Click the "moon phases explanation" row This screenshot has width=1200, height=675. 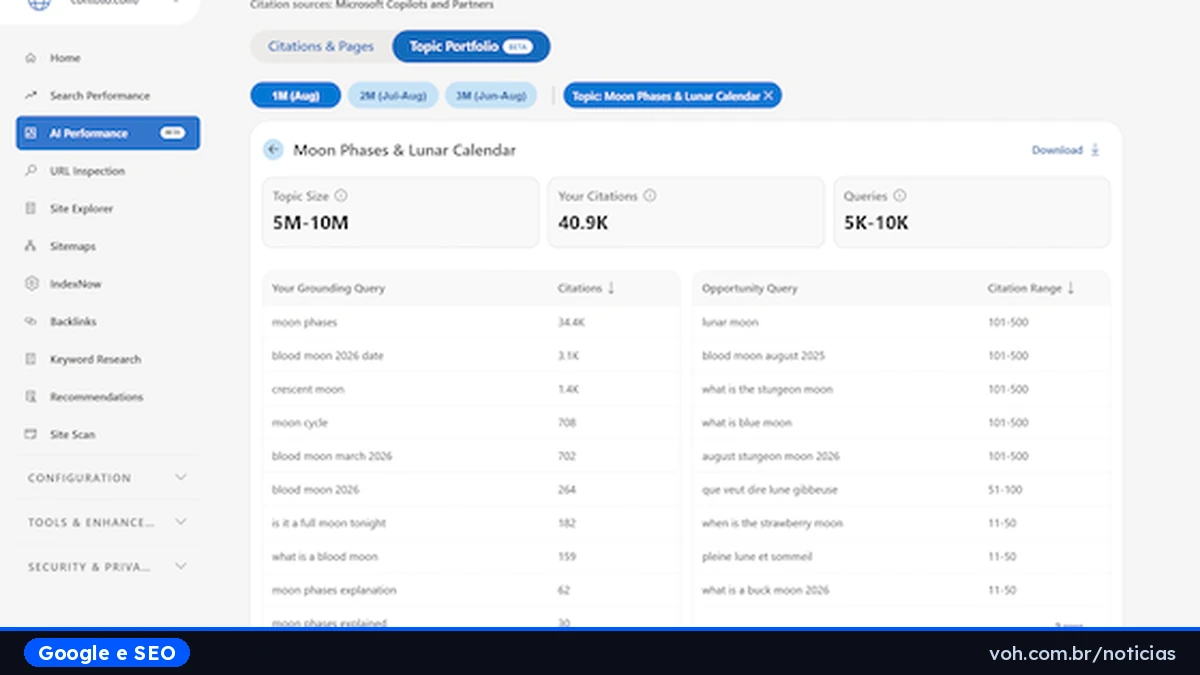point(470,590)
